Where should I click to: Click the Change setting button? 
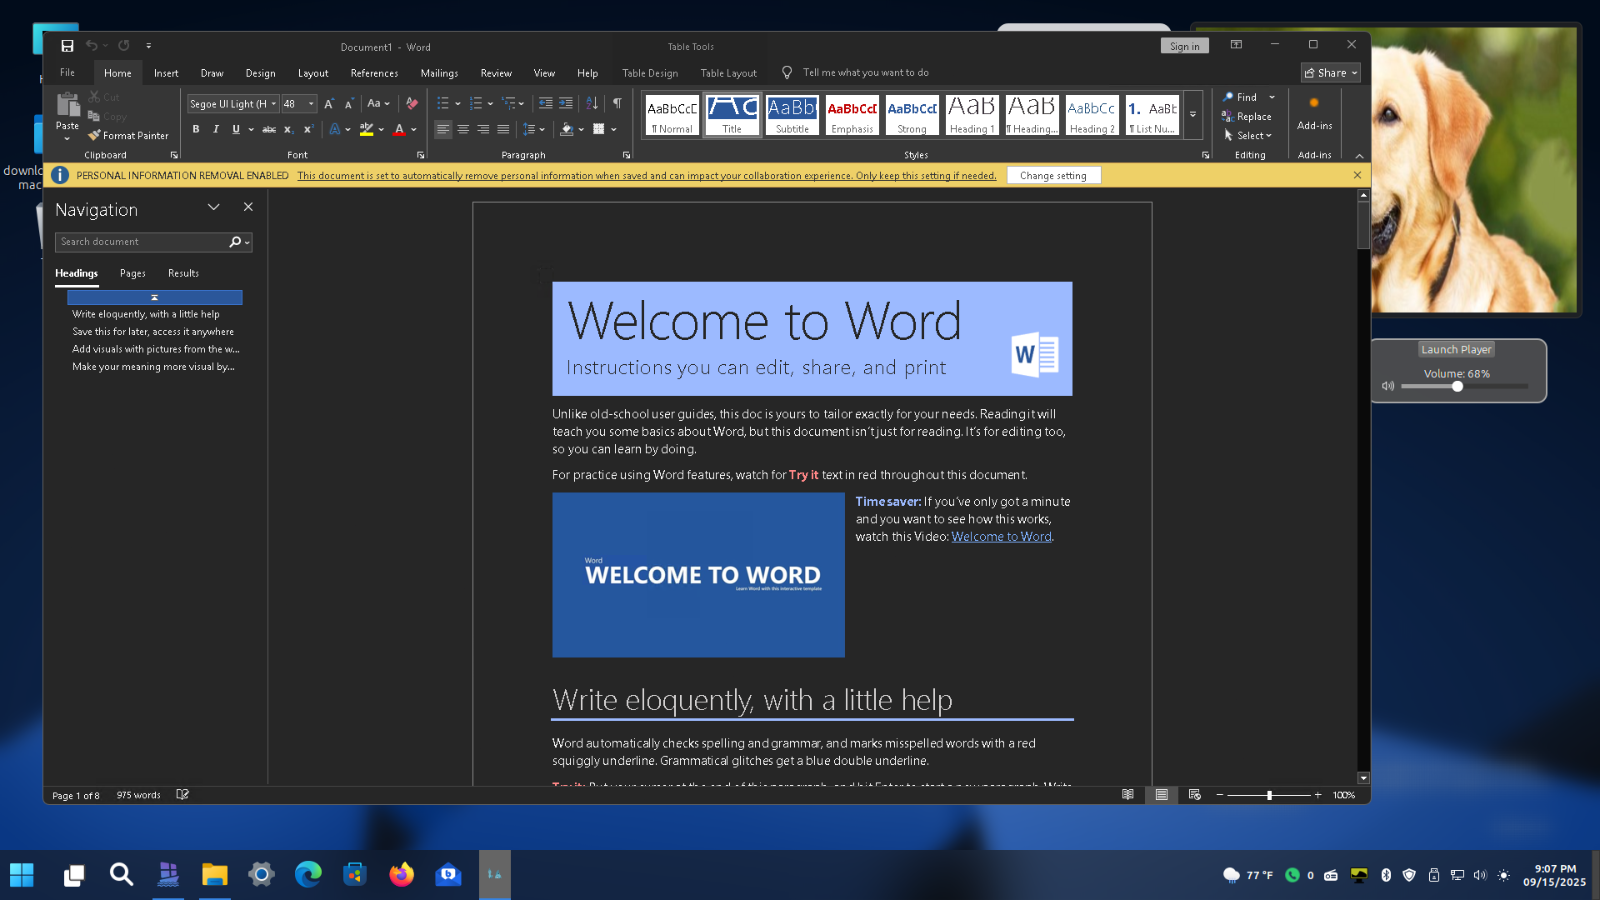point(1053,175)
